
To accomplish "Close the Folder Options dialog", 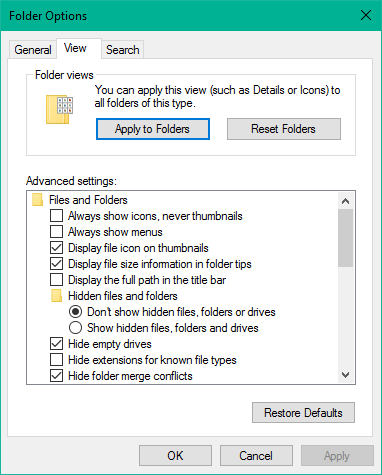I will coord(366,15).
